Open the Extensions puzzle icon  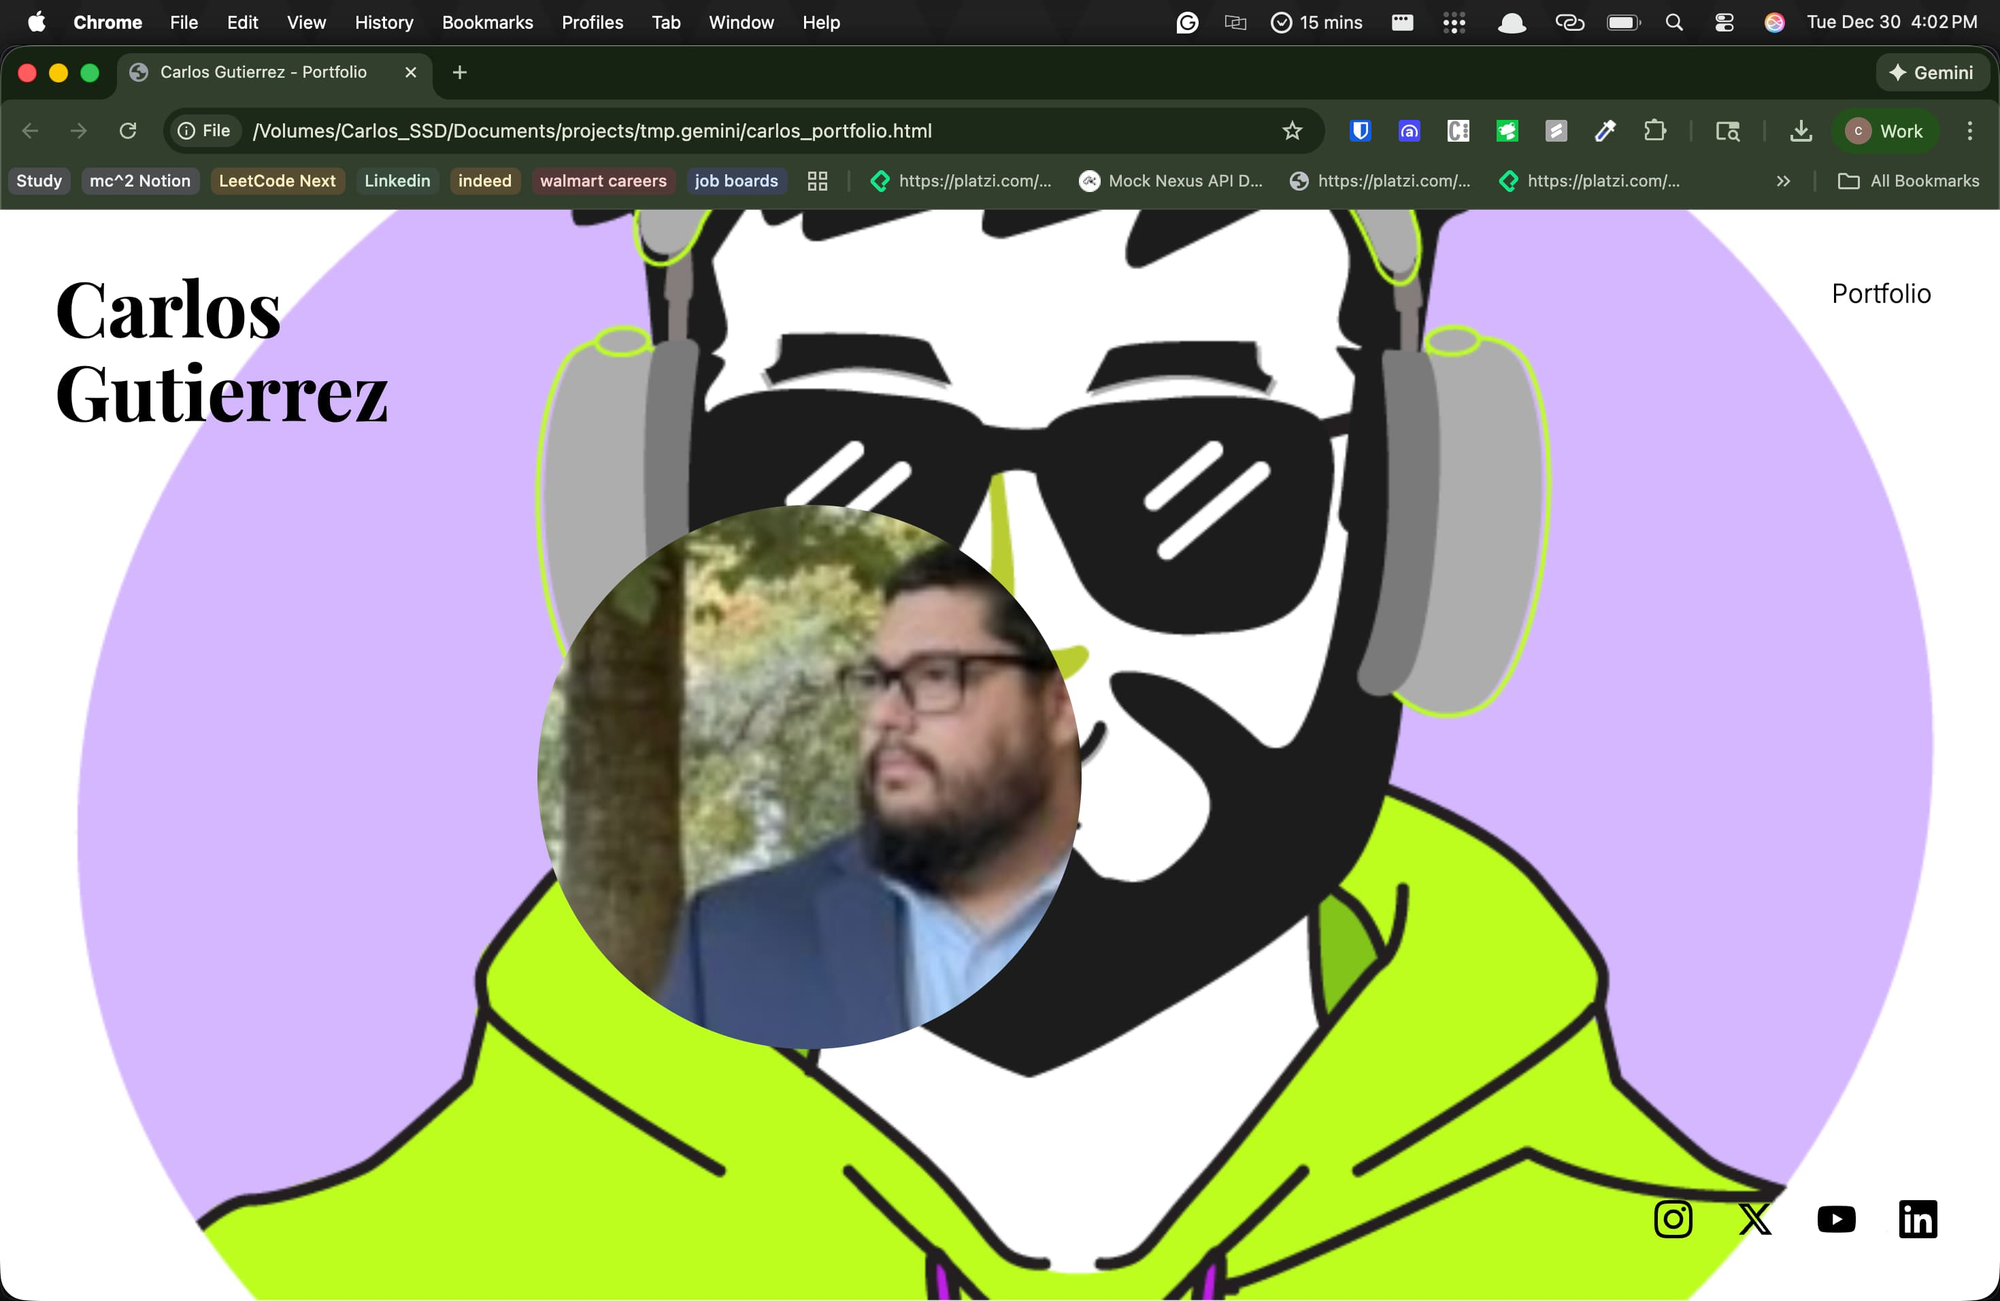[1655, 131]
